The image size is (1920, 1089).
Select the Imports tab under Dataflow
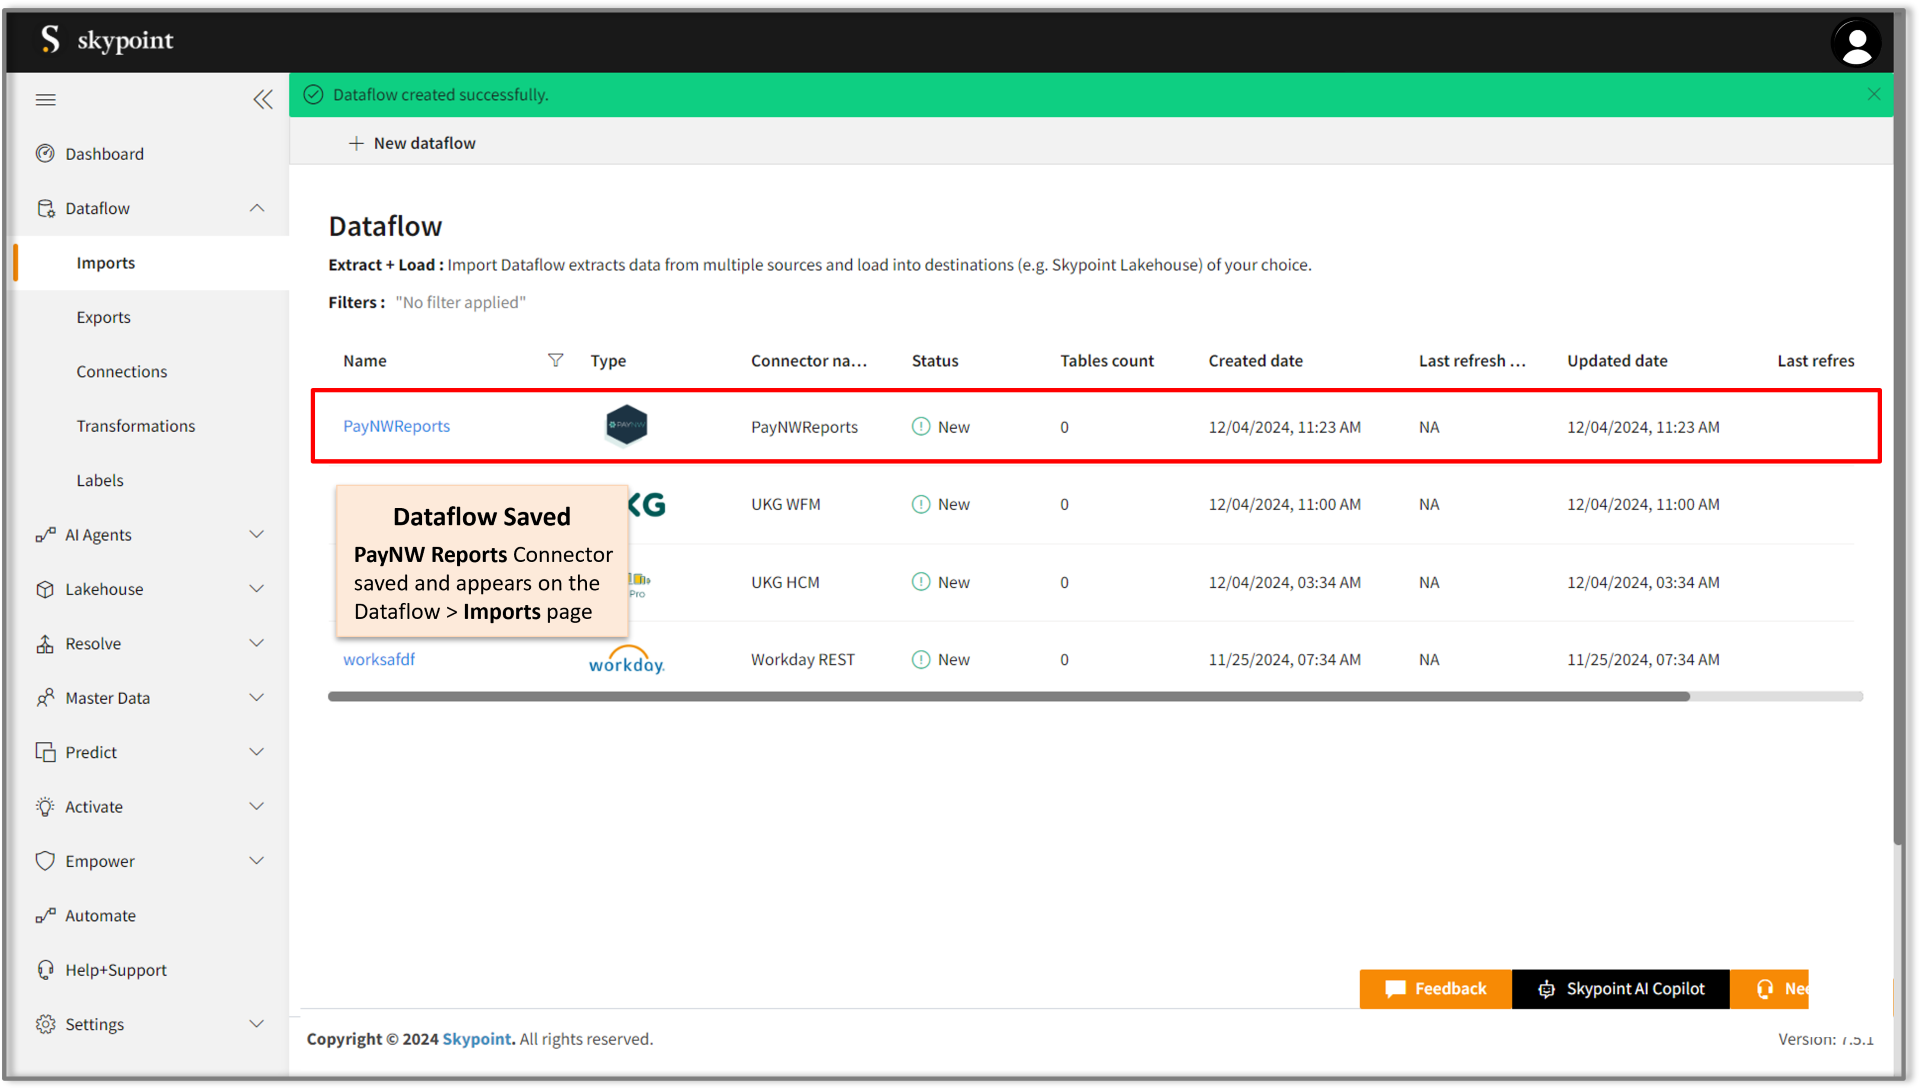105,262
